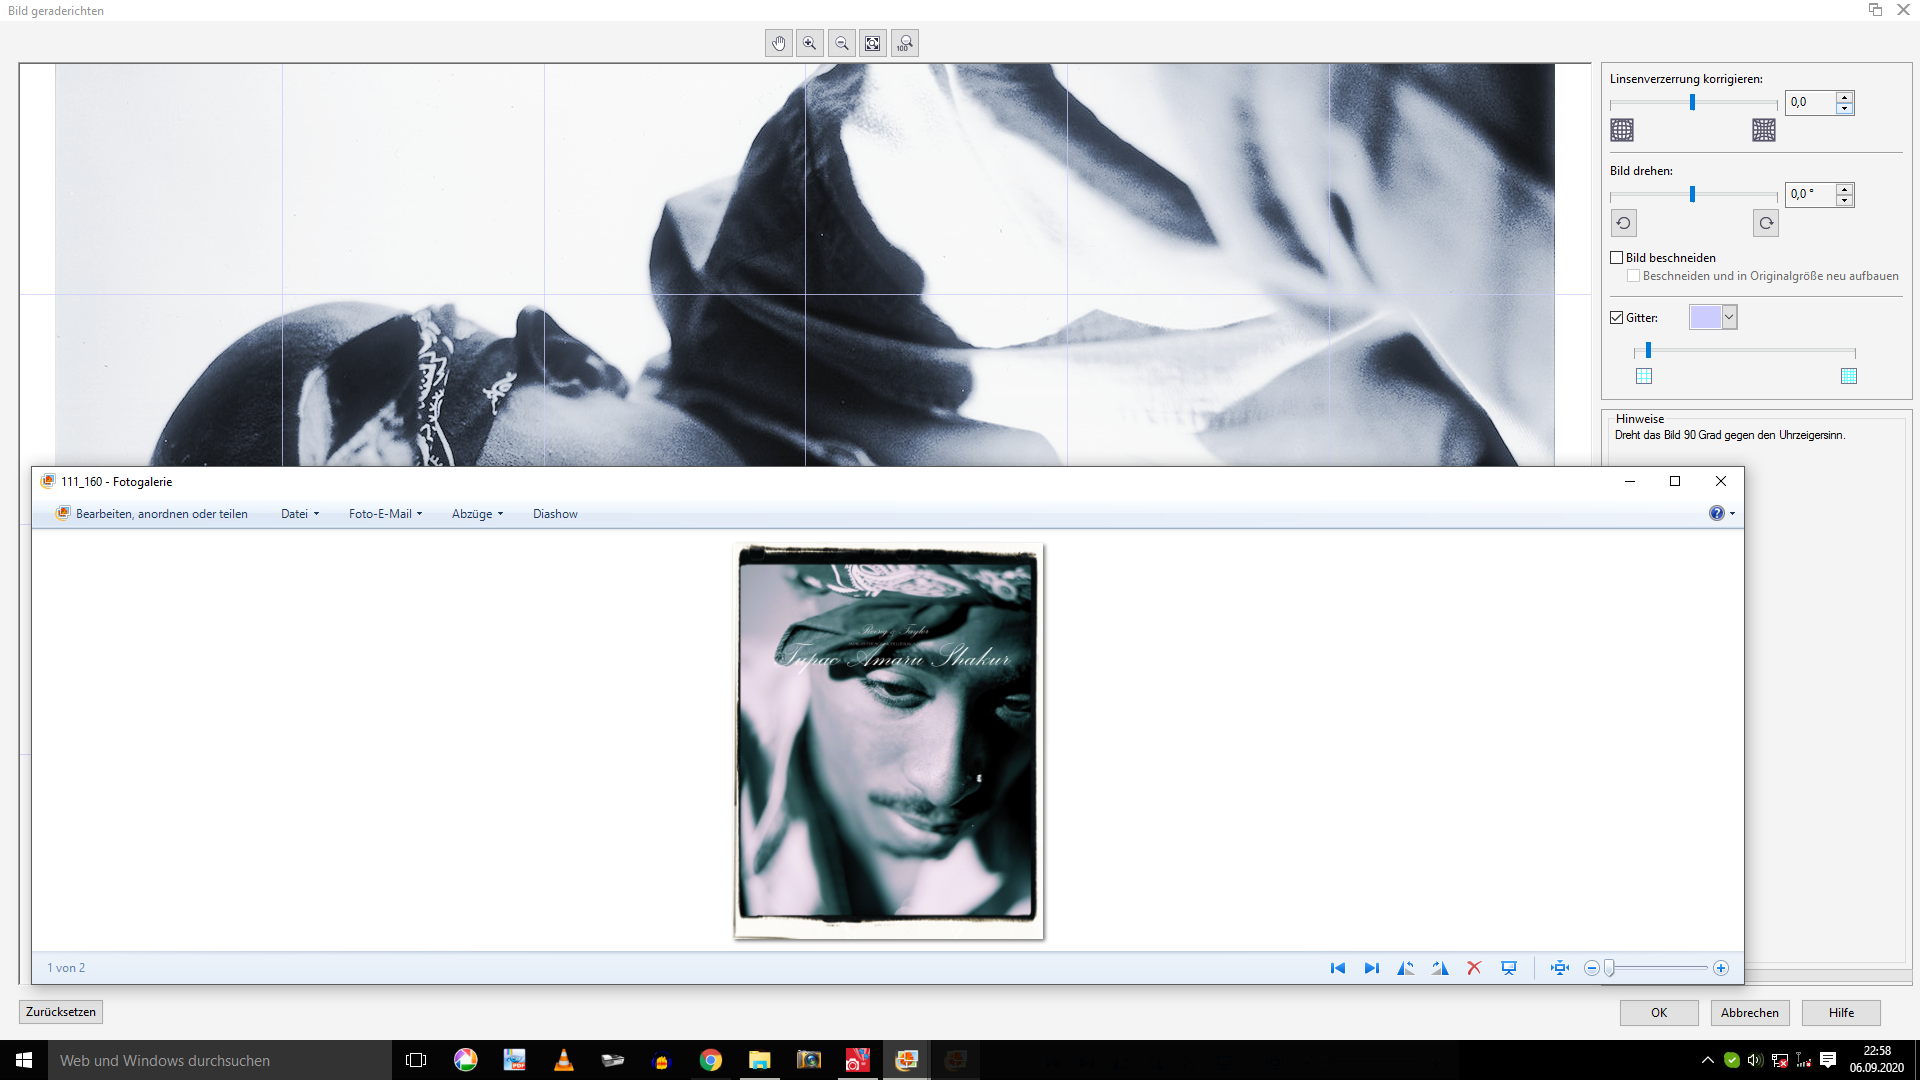Viewport: 1920px width, 1080px height.
Task: Click the Gitter density slider
Action: coord(1745,351)
